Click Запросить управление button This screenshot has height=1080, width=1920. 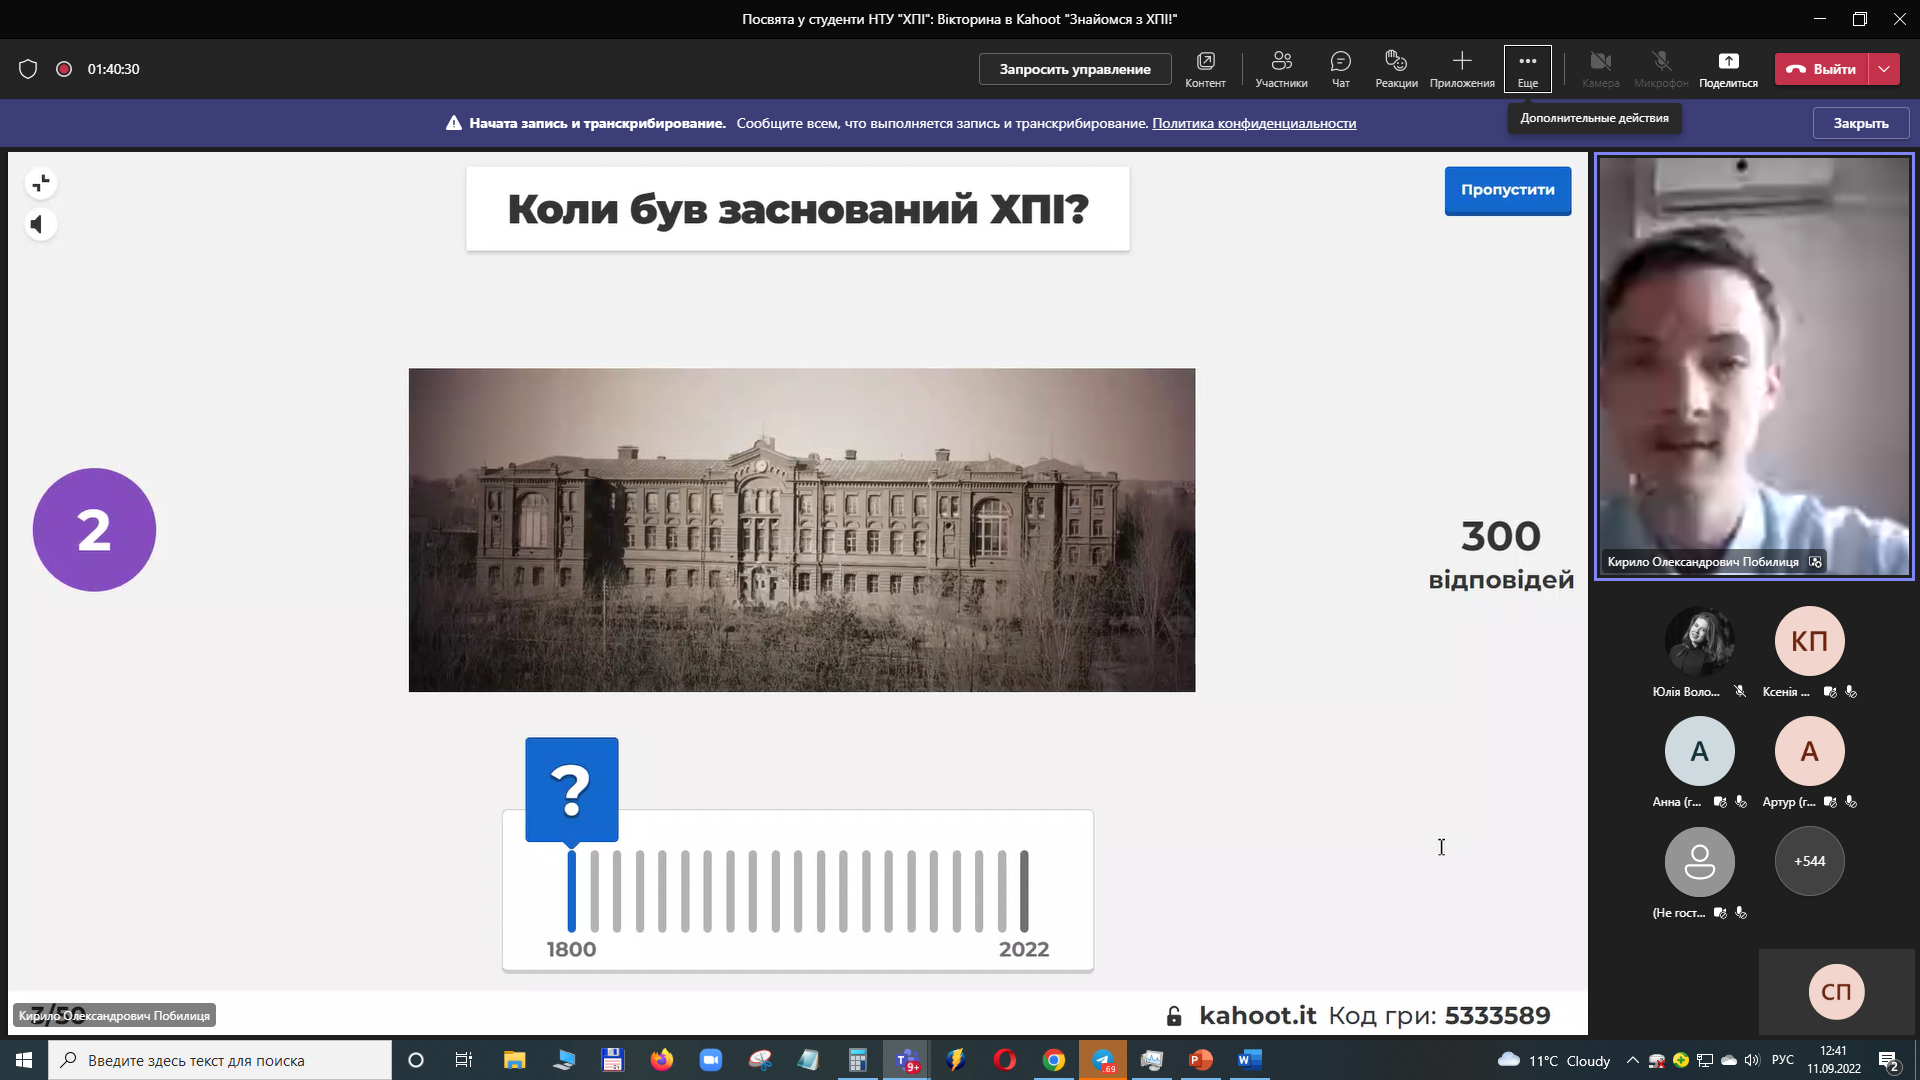coord(1075,69)
